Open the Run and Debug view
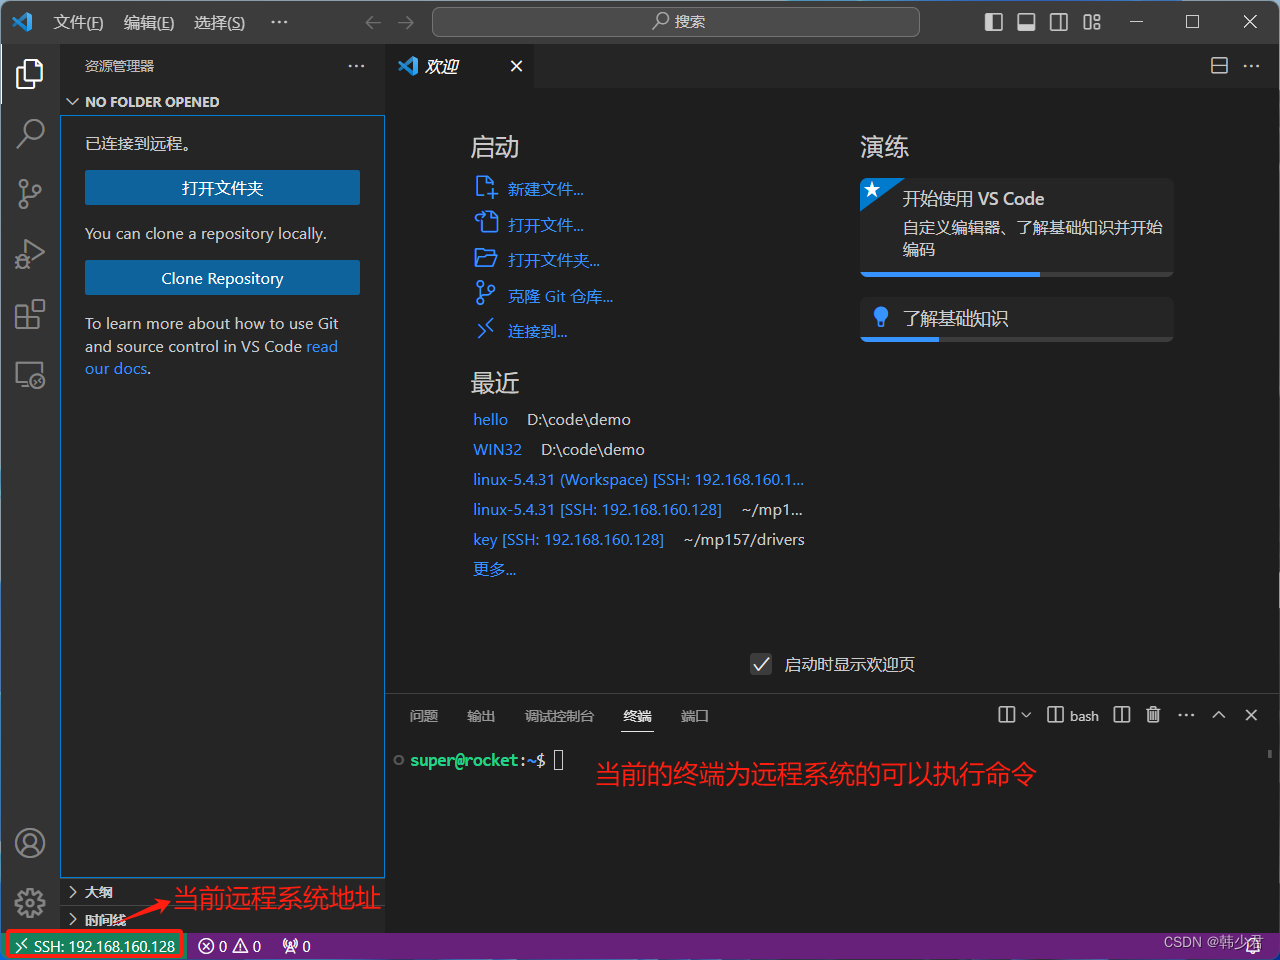Viewport: 1280px width, 960px height. (x=30, y=254)
